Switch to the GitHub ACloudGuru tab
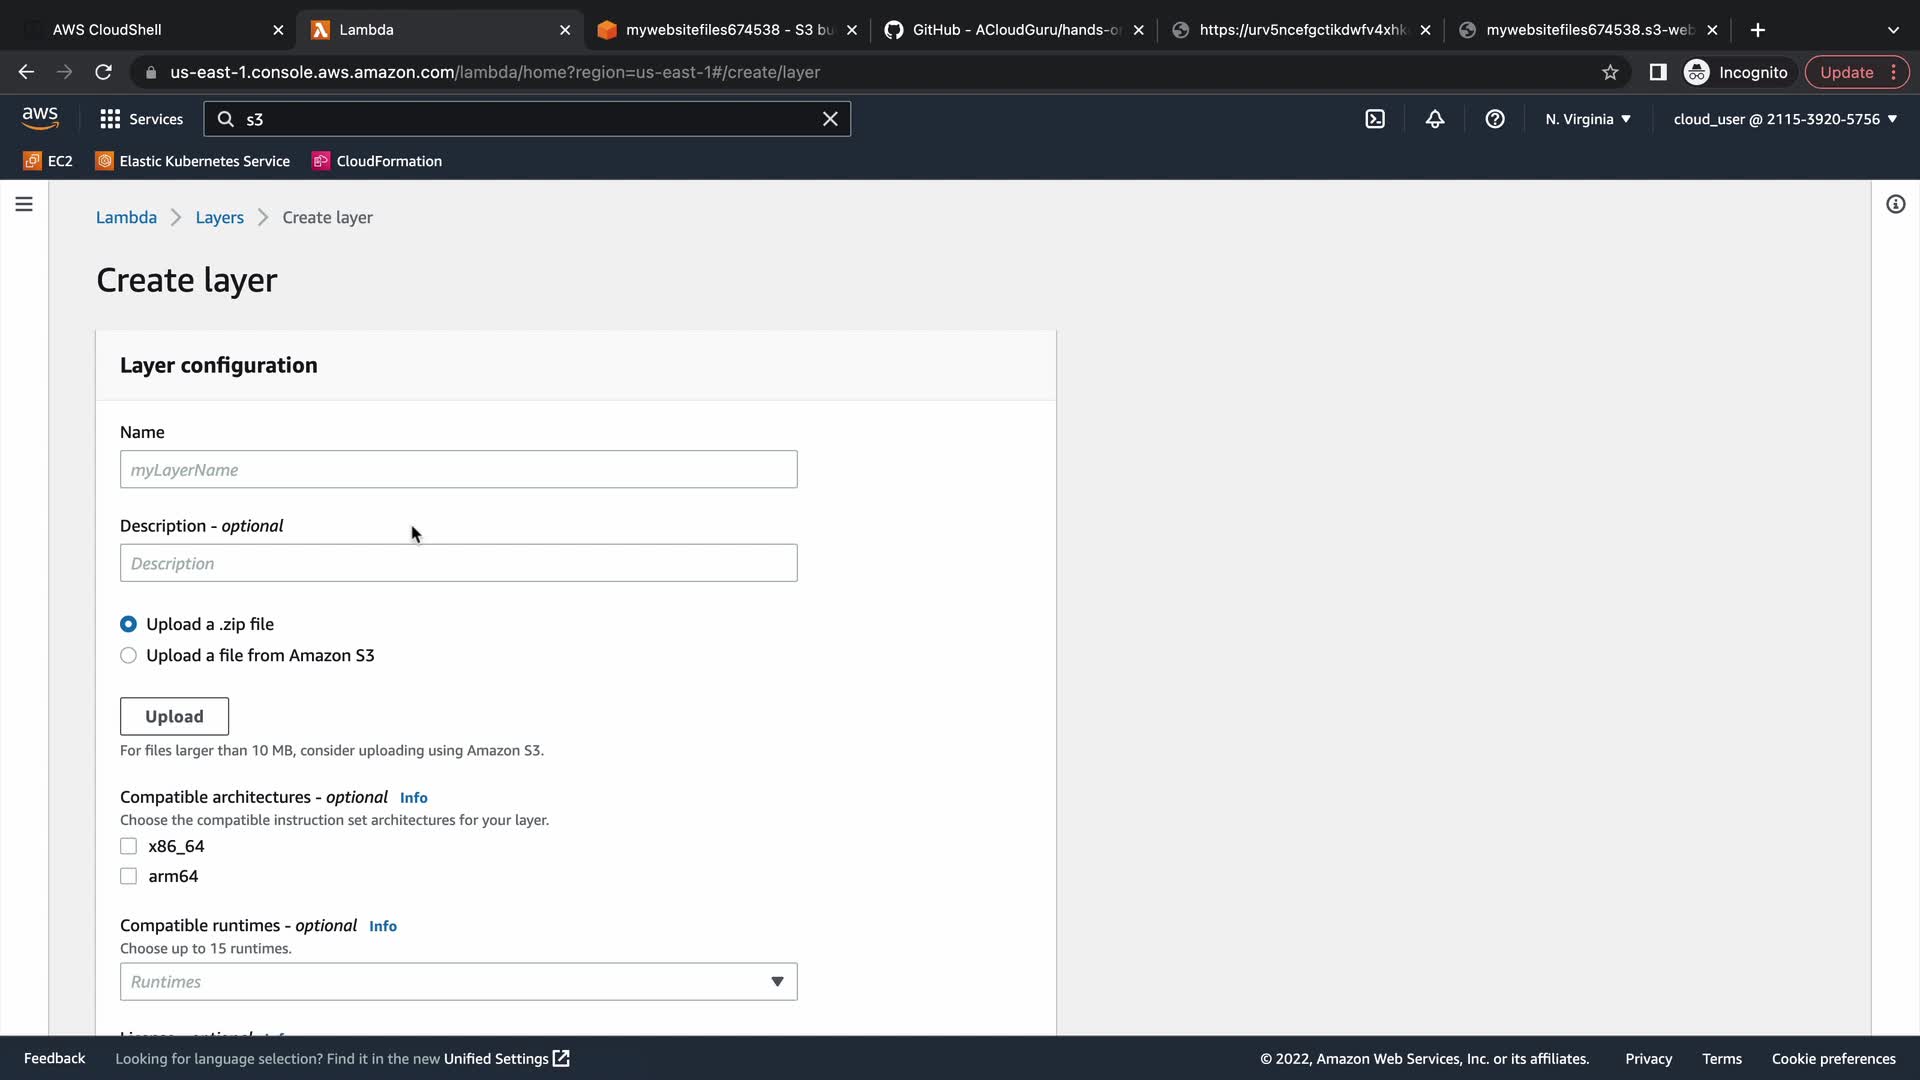Screen dimensions: 1920x1080 tap(1015, 30)
